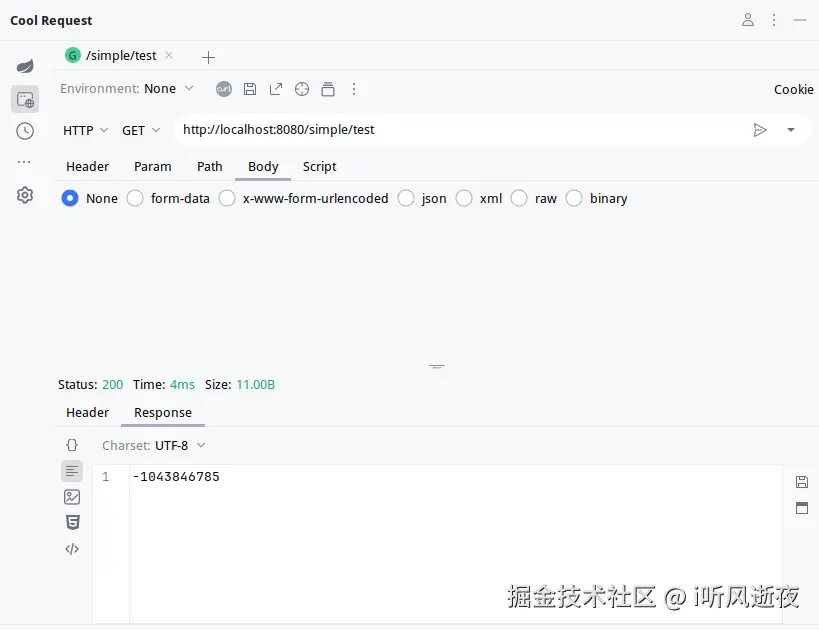Select the HTTP request panel sidebar icon
This screenshot has height=630, width=819.
tap(25, 99)
